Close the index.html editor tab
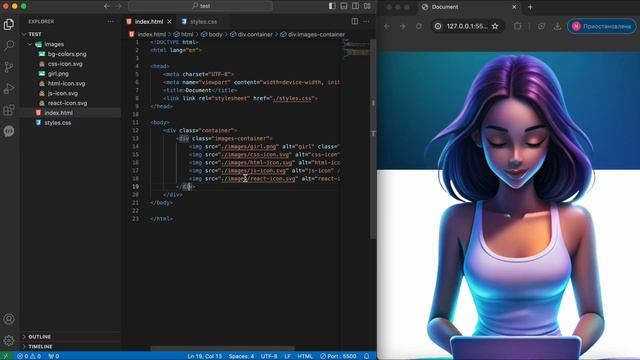Viewport: 640px width, 360px height. pos(169,22)
